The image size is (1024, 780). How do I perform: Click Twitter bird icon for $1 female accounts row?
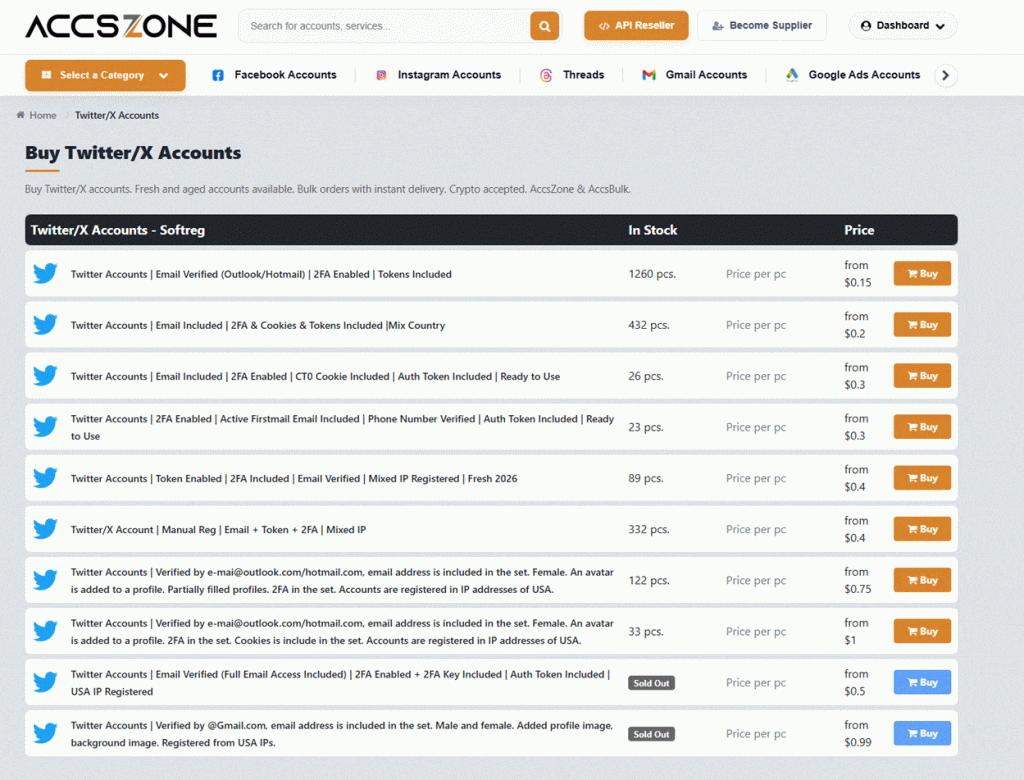coord(45,631)
